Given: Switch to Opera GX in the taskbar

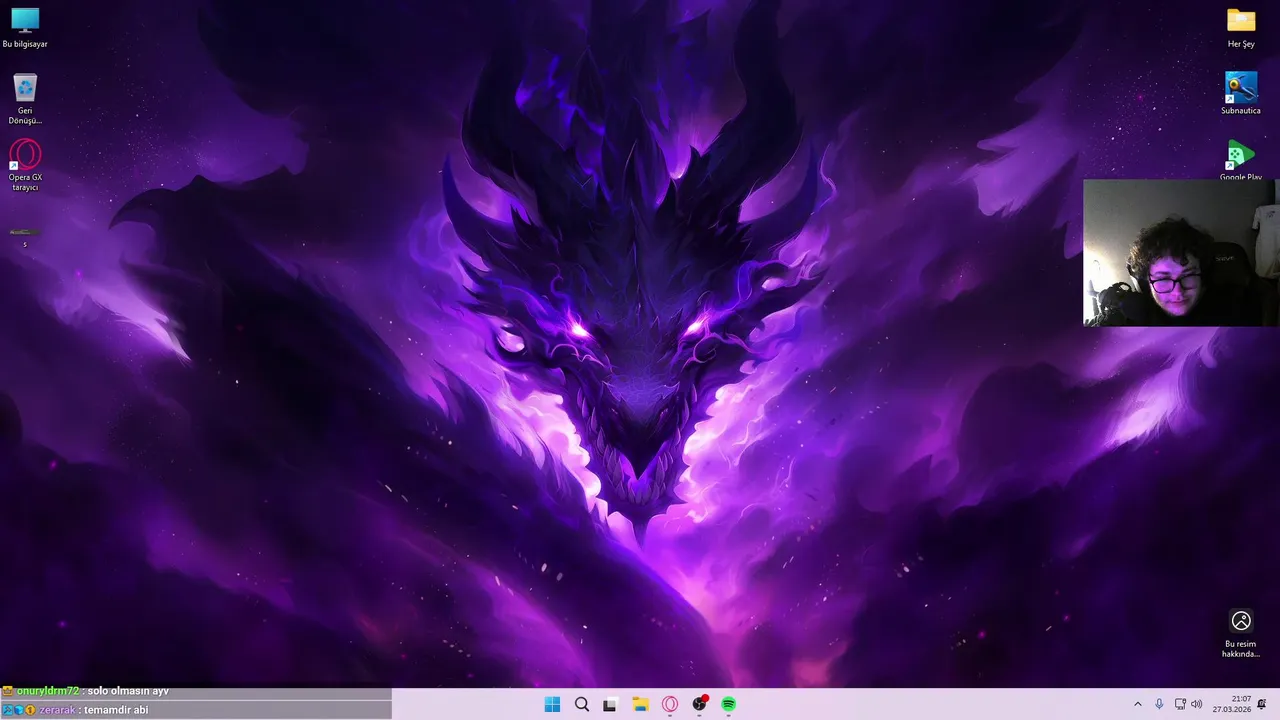Looking at the screenshot, I should [670, 704].
